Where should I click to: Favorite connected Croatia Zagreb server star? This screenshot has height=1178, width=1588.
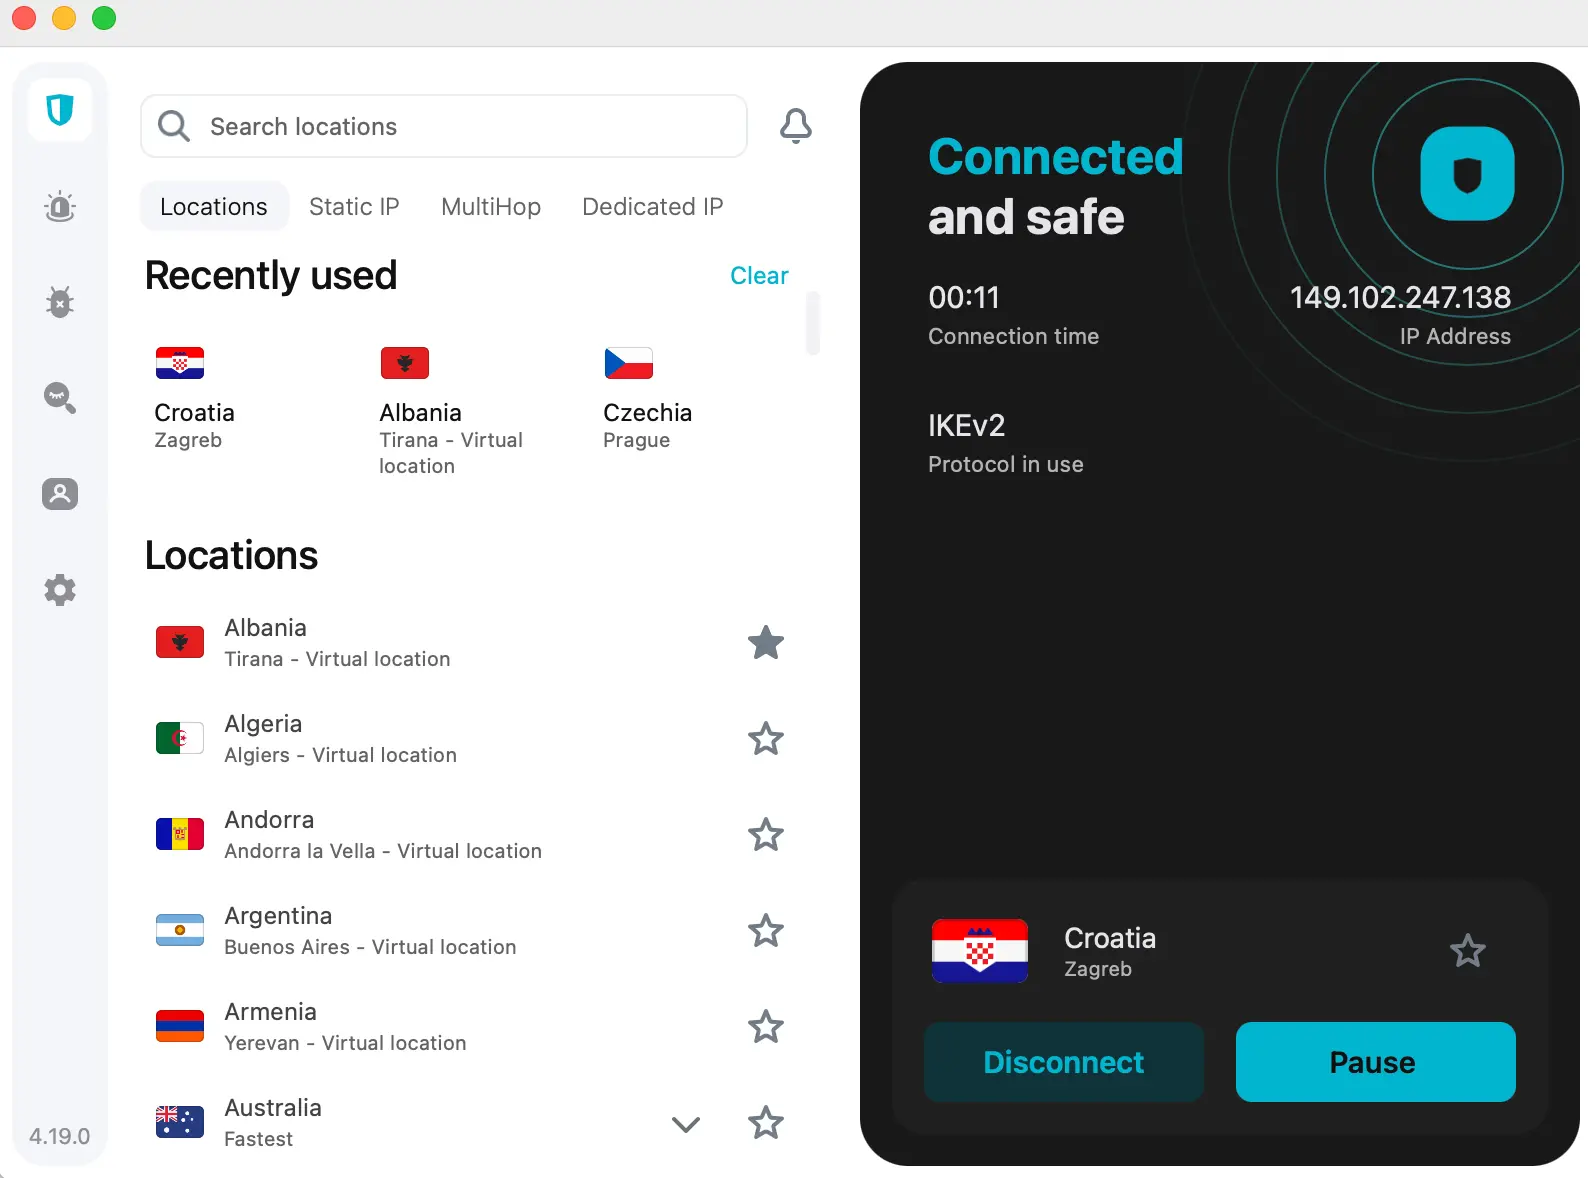tap(1468, 950)
